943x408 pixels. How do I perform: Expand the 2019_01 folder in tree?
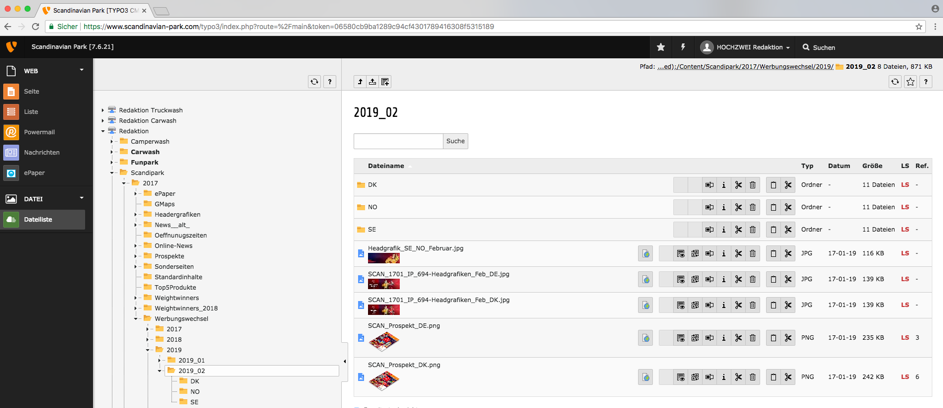(x=160, y=360)
